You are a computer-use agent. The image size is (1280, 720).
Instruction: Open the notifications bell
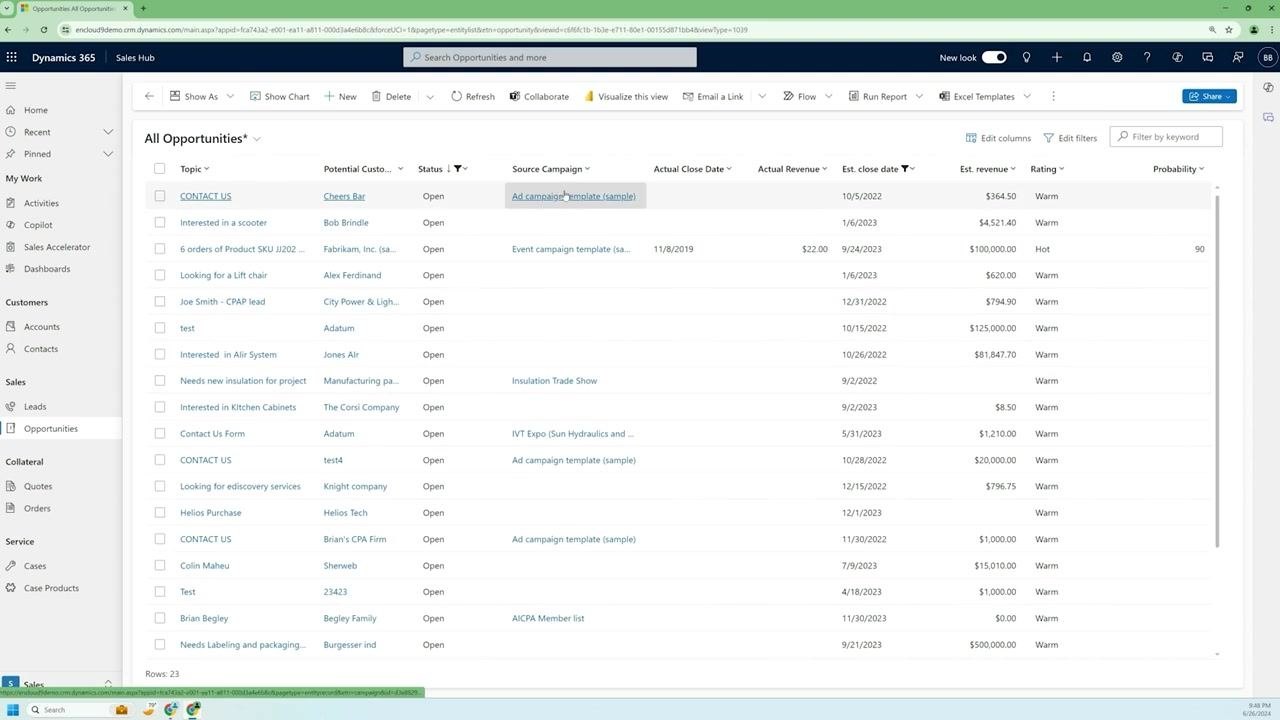[1087, 57]
